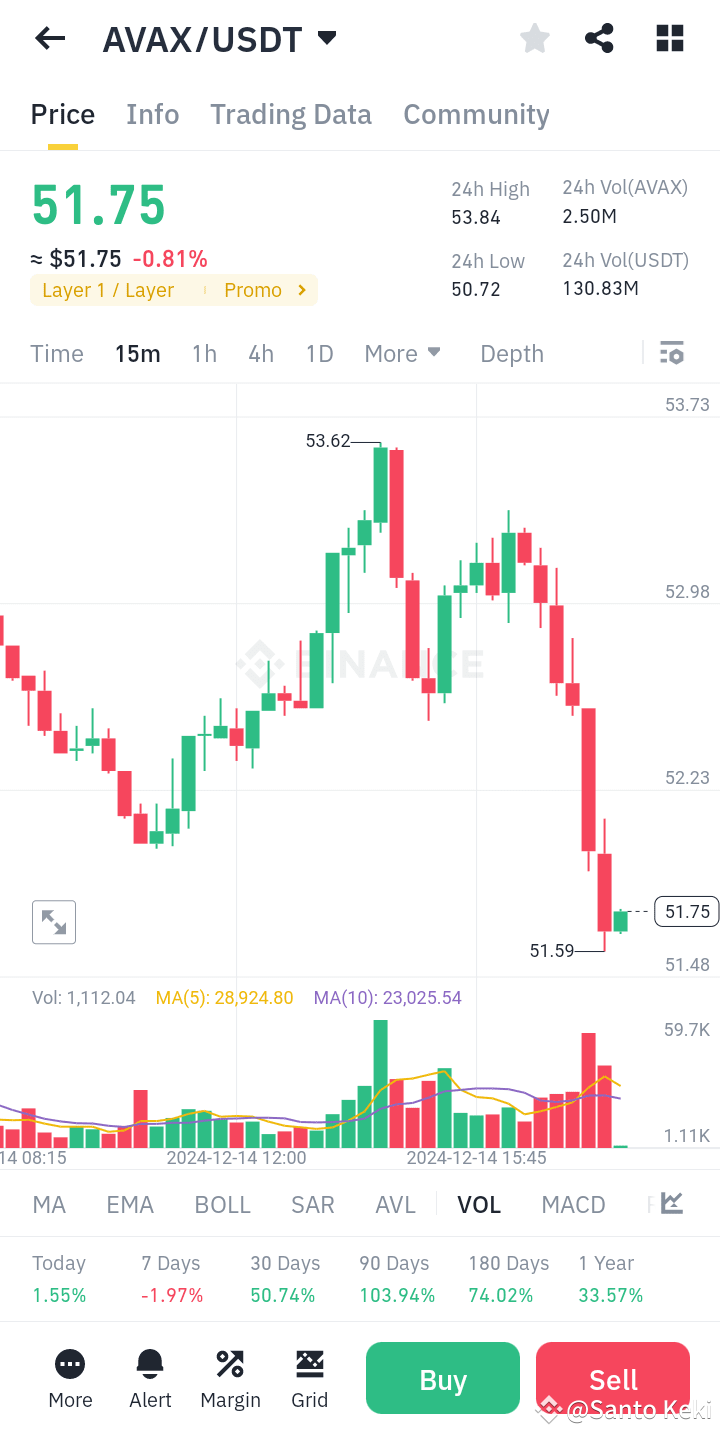Switch to the Trading Data tab

[x=290, y=114]
